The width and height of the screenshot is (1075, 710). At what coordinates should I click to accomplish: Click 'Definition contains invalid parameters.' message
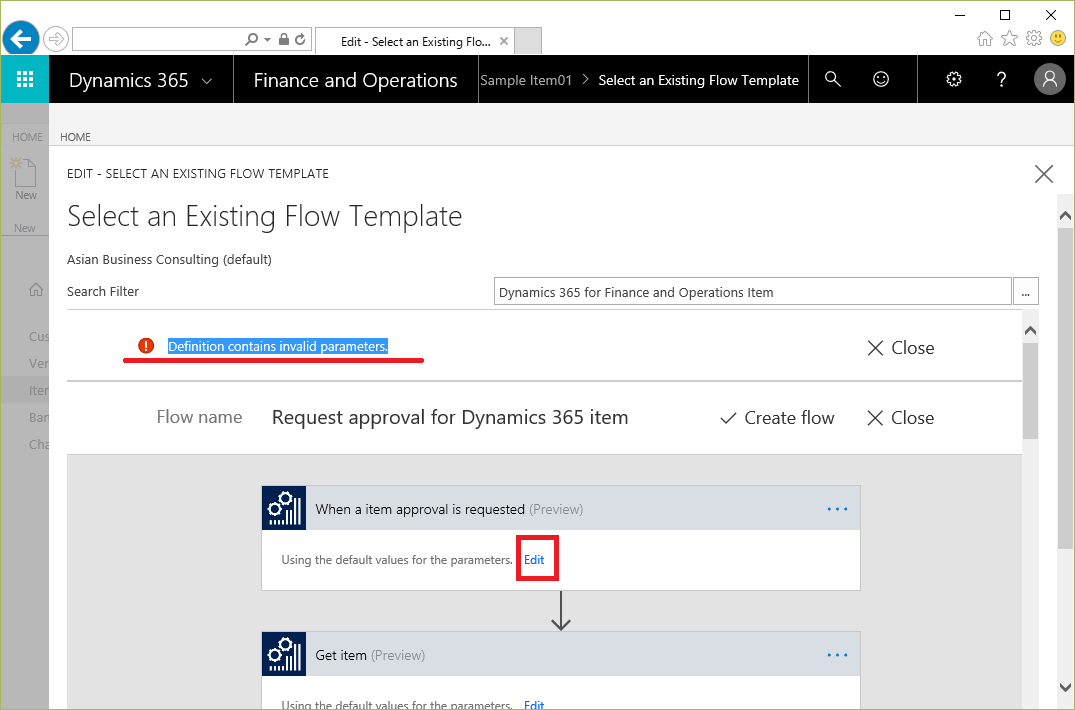click(x=278, y=346)
